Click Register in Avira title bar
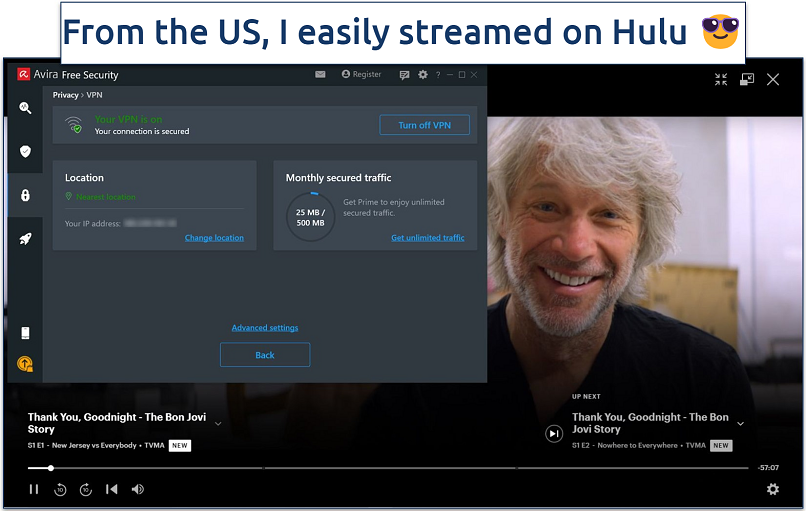The width and height of the screenshot is (806, 511). (x=361, y=74)
